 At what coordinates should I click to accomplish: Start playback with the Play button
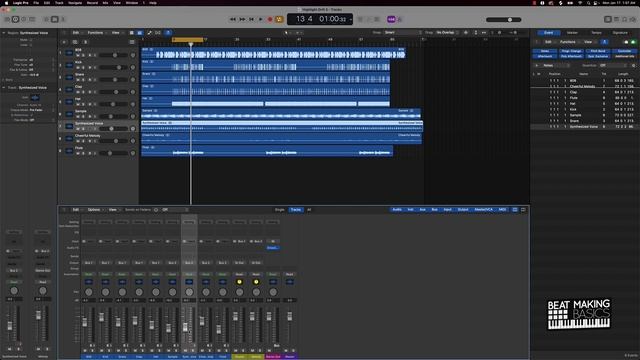point(260,19)
